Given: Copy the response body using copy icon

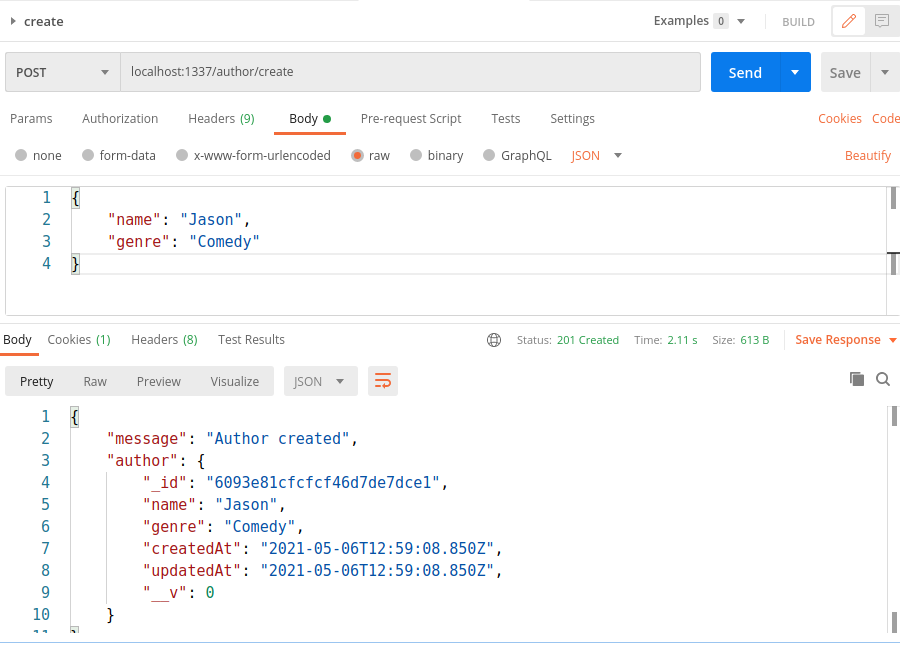Looking at the screenshot, I should pyautogui.click(x=856, y=379).
